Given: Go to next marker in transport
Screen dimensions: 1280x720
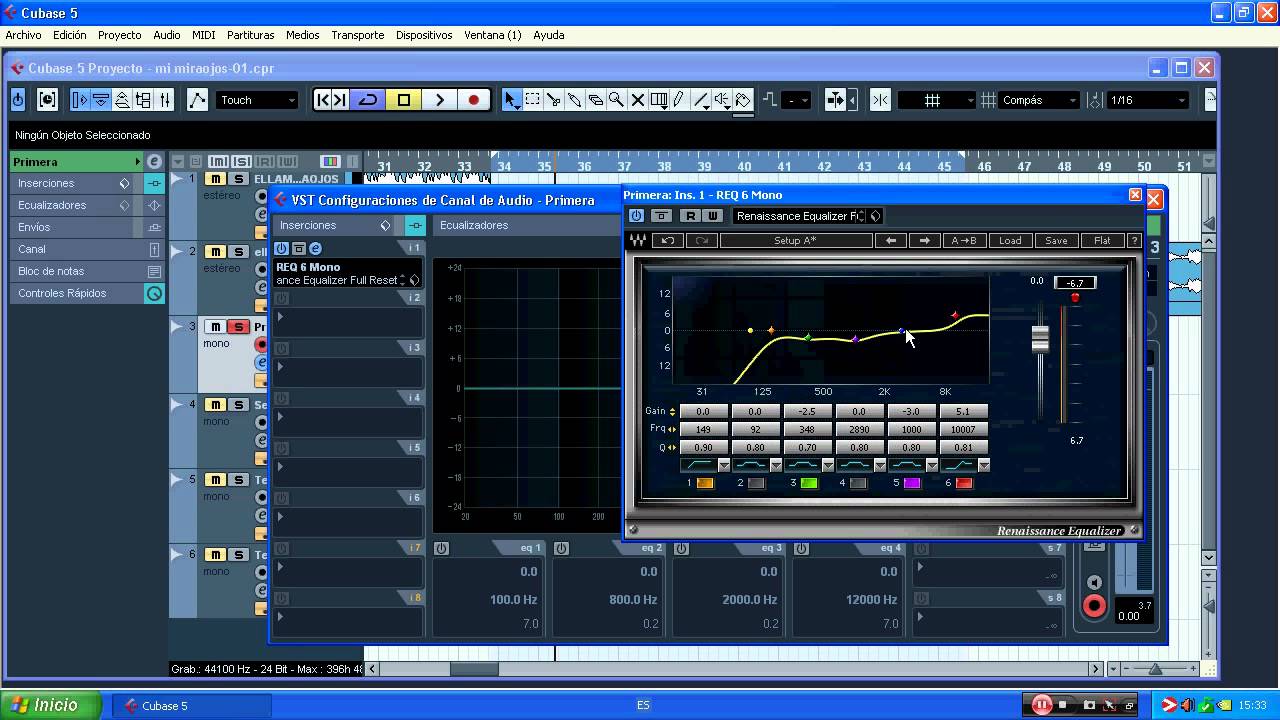Looking at the screenshot, I should (x=340, y=99).
